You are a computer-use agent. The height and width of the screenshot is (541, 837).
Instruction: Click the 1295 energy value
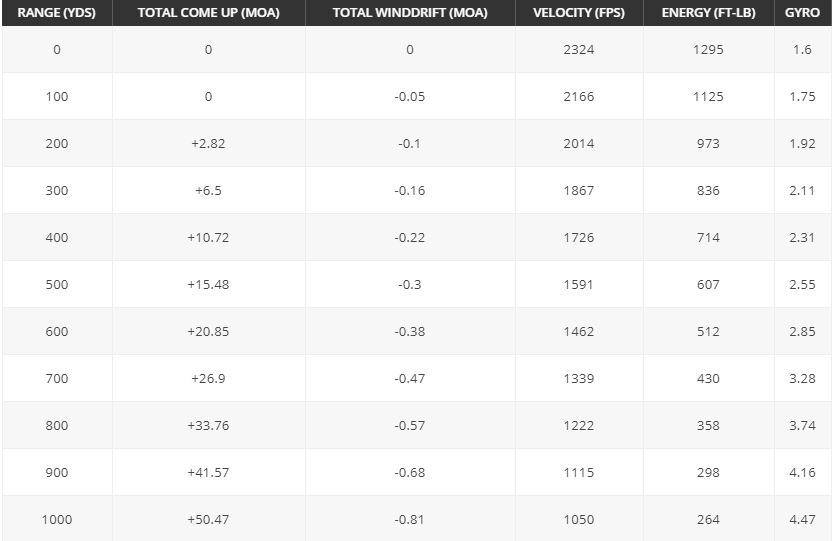click(708, 50)
